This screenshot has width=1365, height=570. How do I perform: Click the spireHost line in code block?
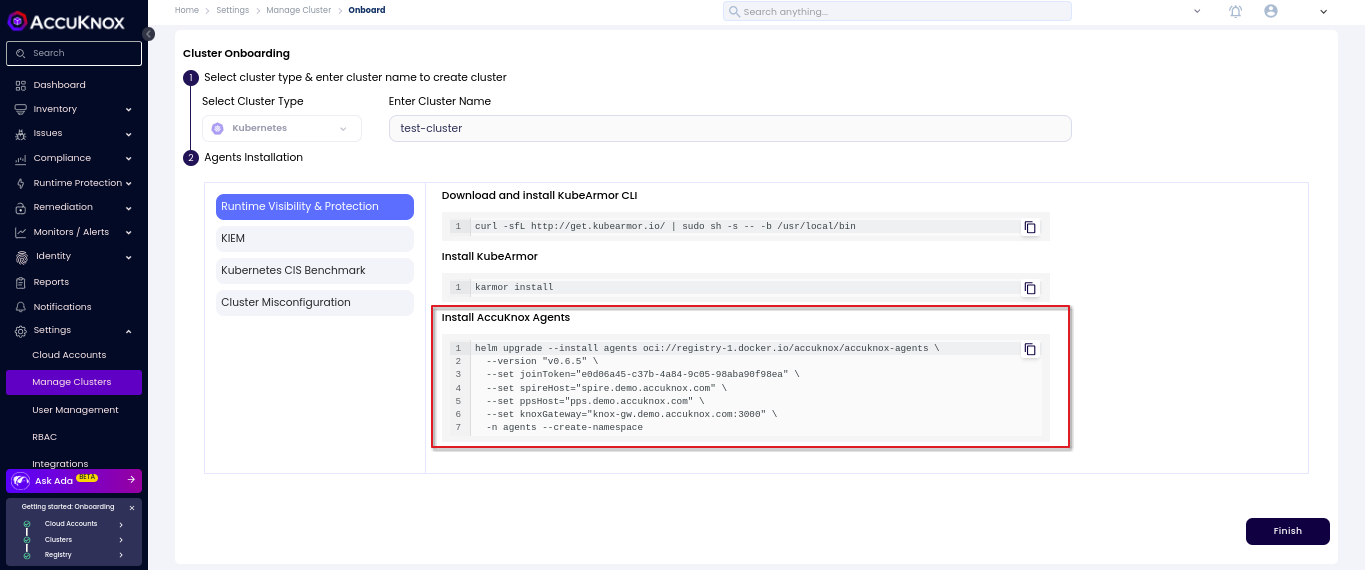(x=607, y=388)
